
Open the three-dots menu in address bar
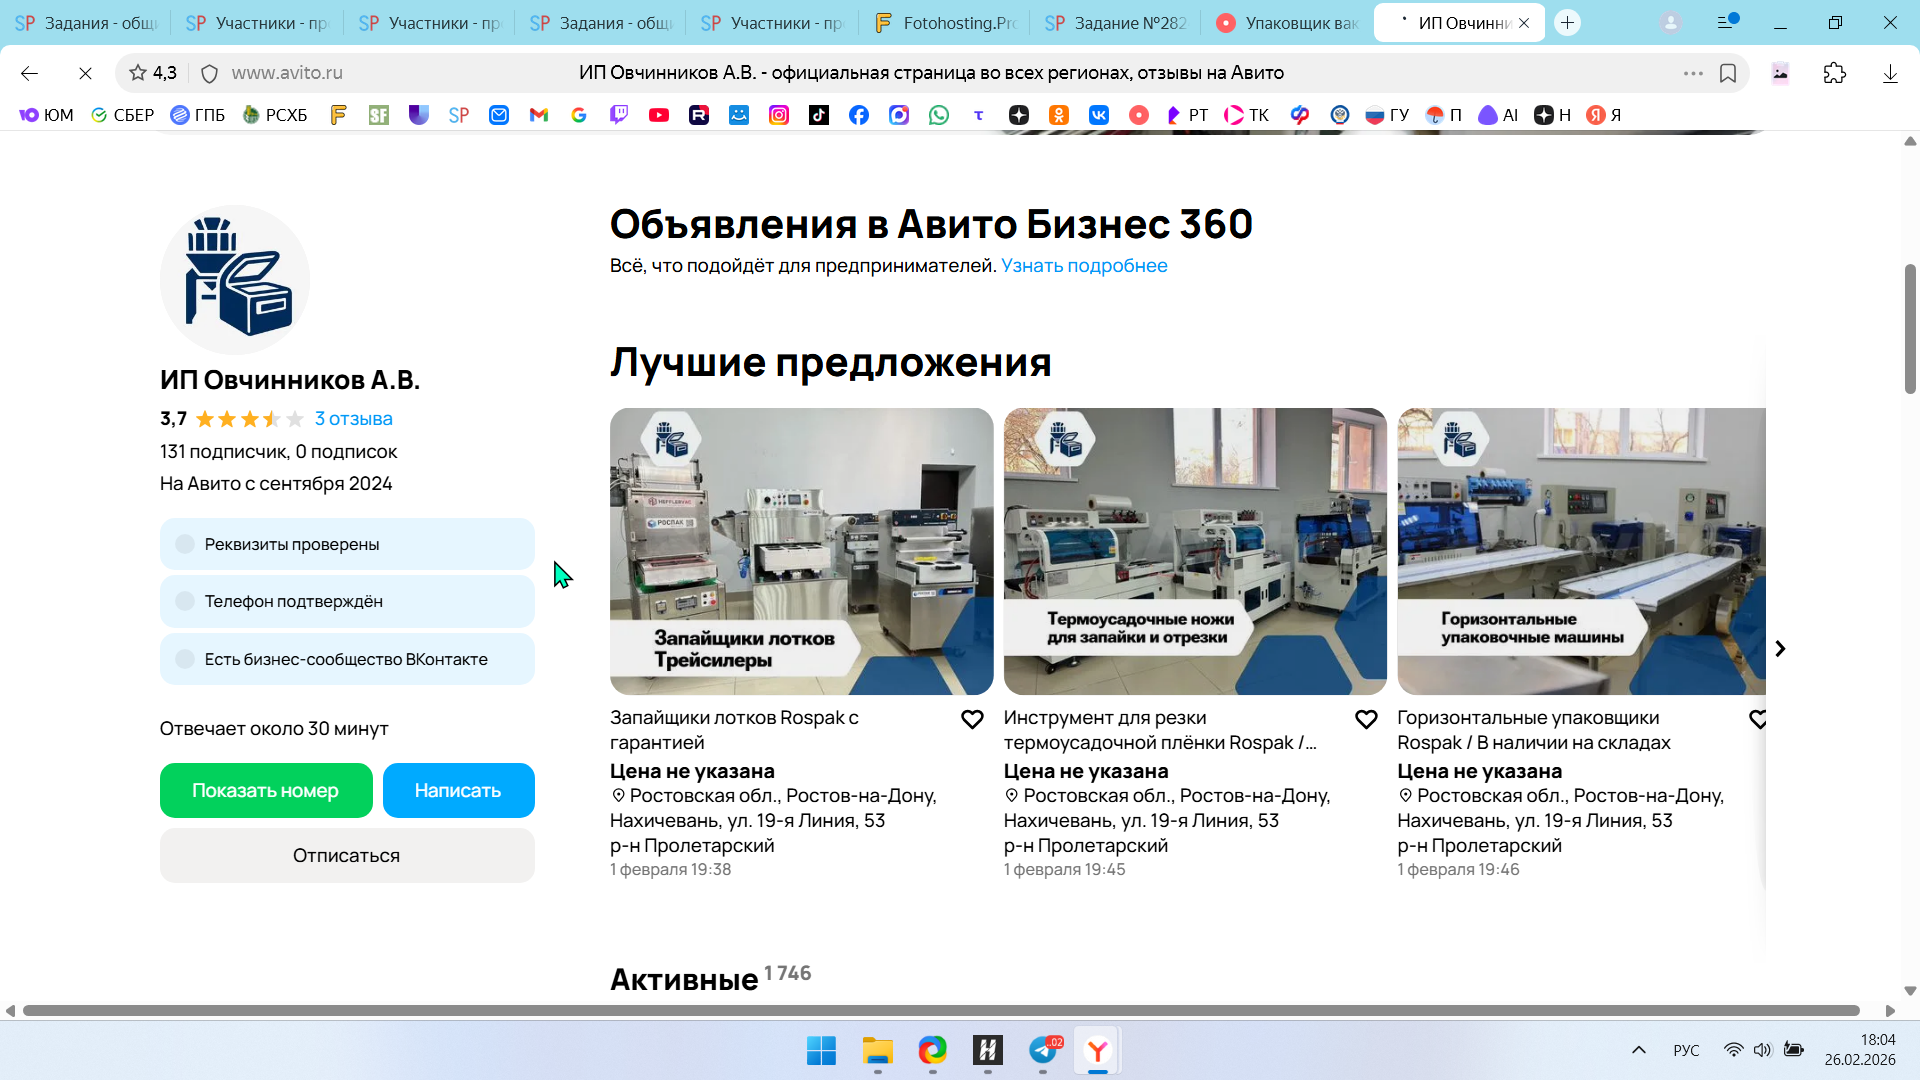[1693, 73]
